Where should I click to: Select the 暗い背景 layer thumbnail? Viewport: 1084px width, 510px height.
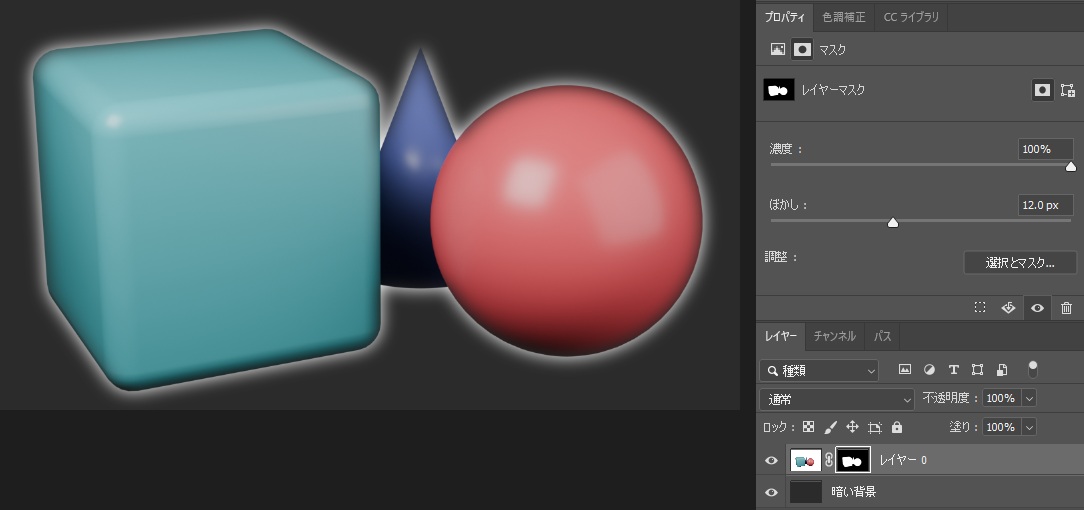805,492
